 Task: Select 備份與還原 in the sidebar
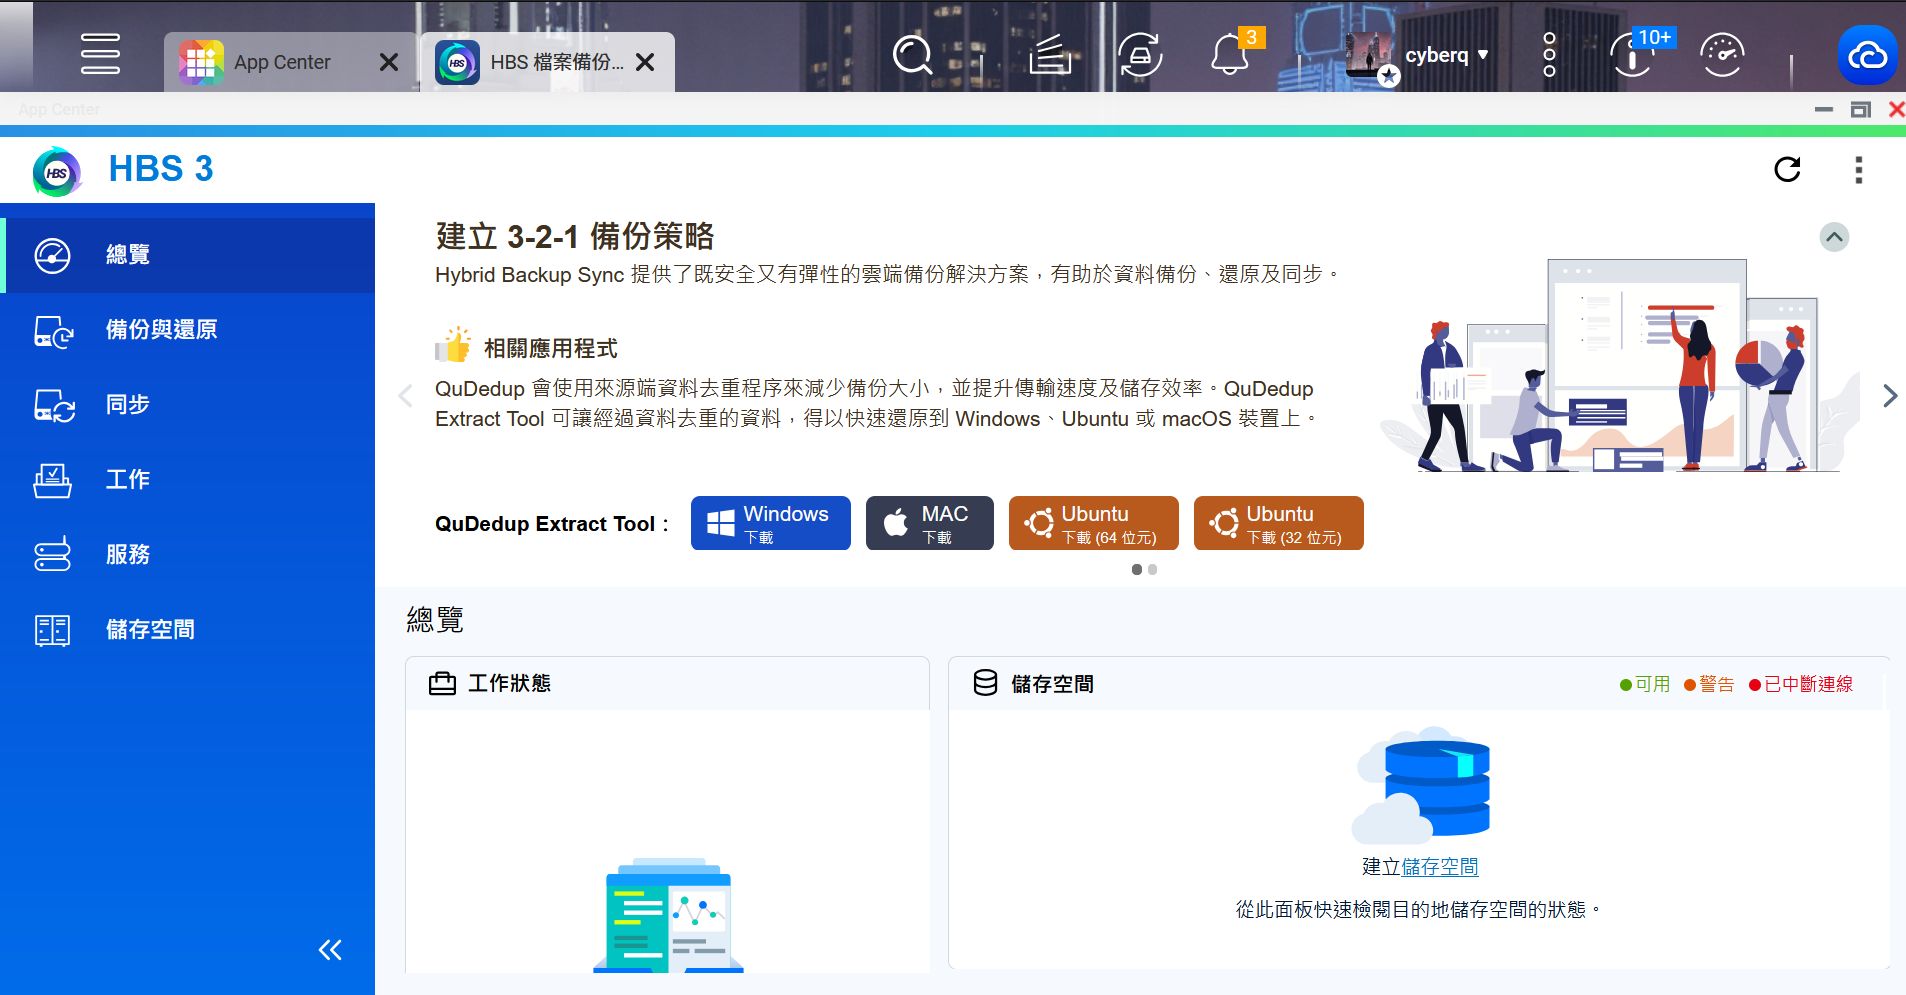click(188, 330)
